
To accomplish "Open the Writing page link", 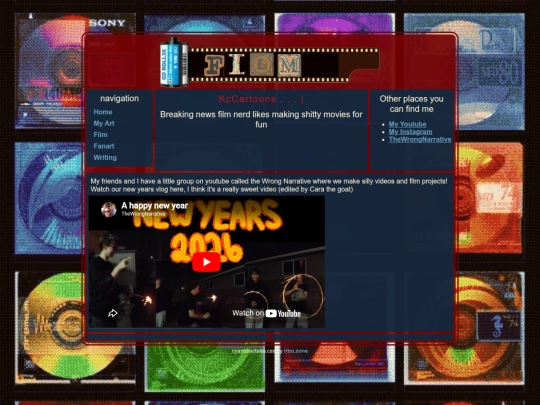I will coord(105,157).
